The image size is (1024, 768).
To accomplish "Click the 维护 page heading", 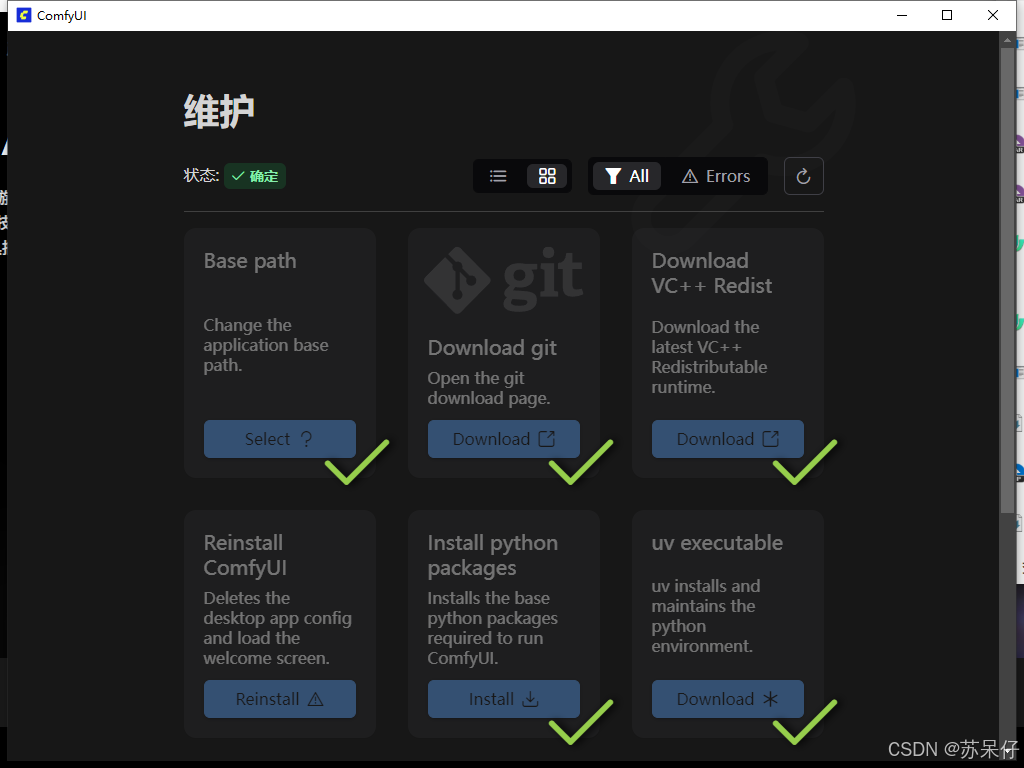I will [219, 112].
